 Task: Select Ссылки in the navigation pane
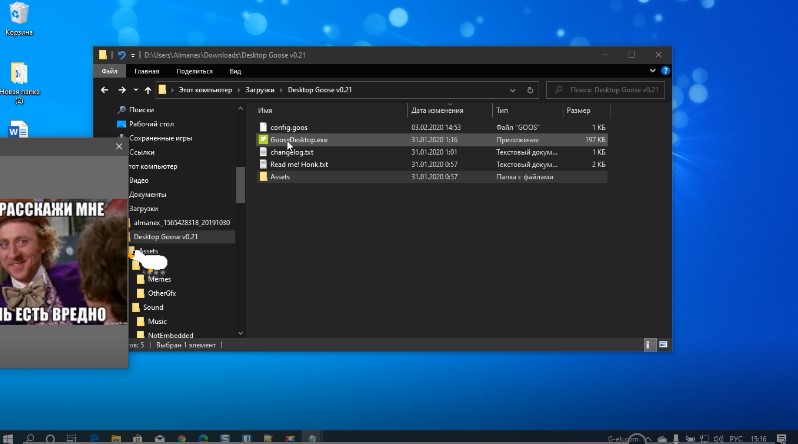click(x=141, y=152)
